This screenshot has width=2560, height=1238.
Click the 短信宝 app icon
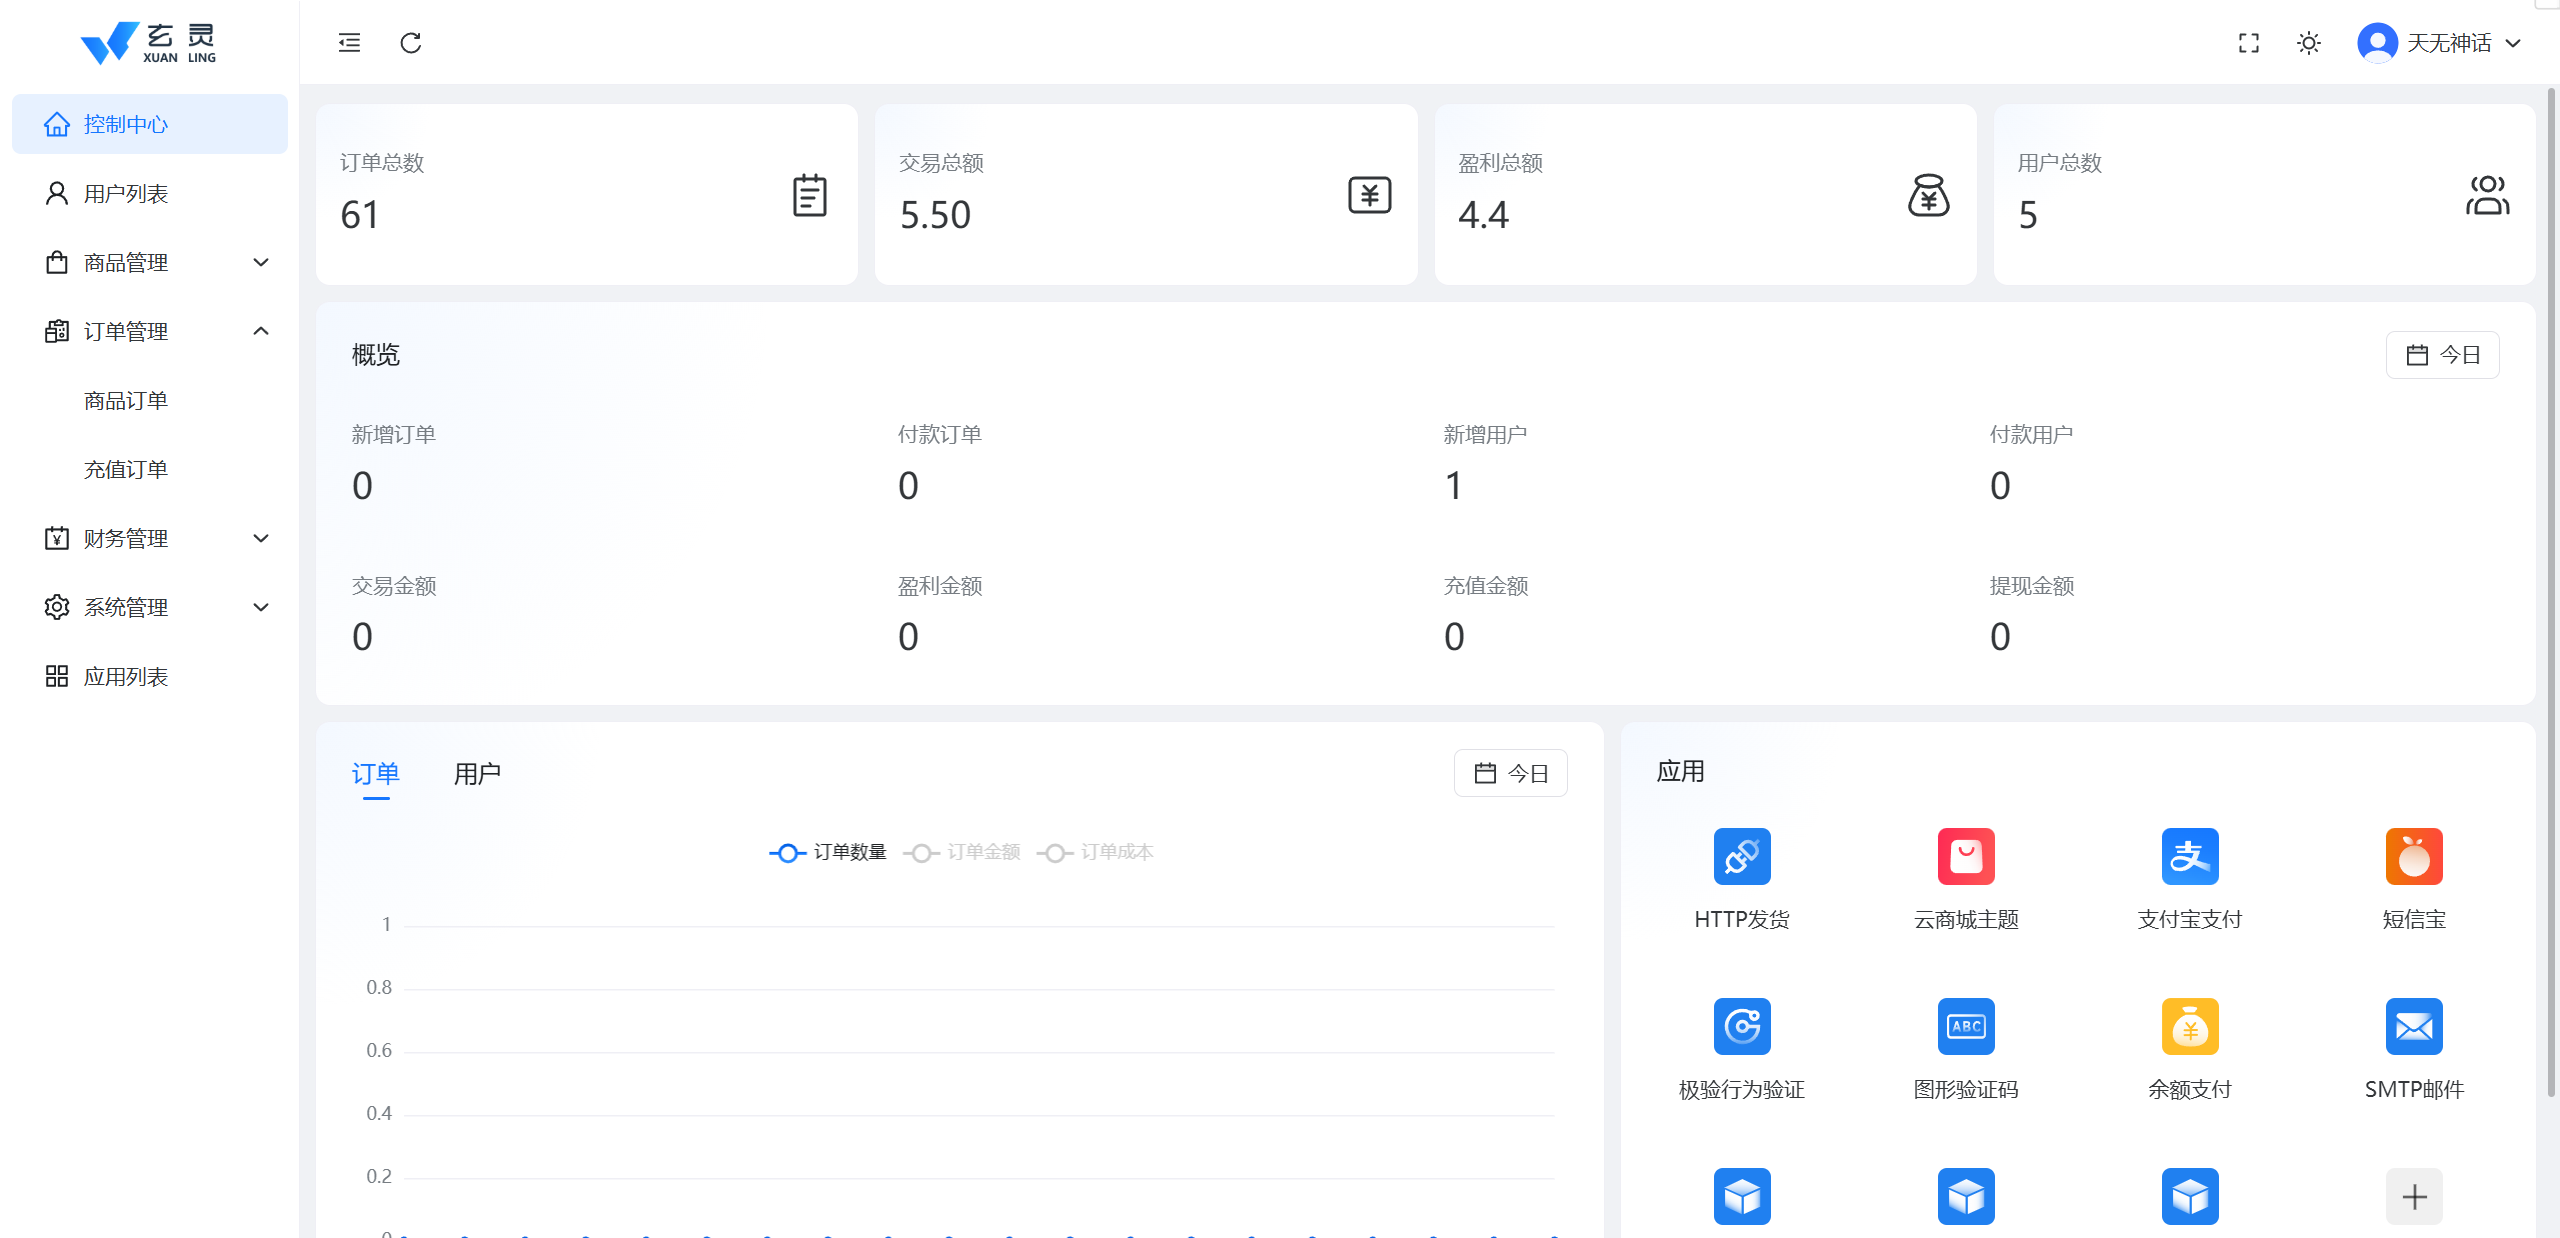click(2413, 856)
